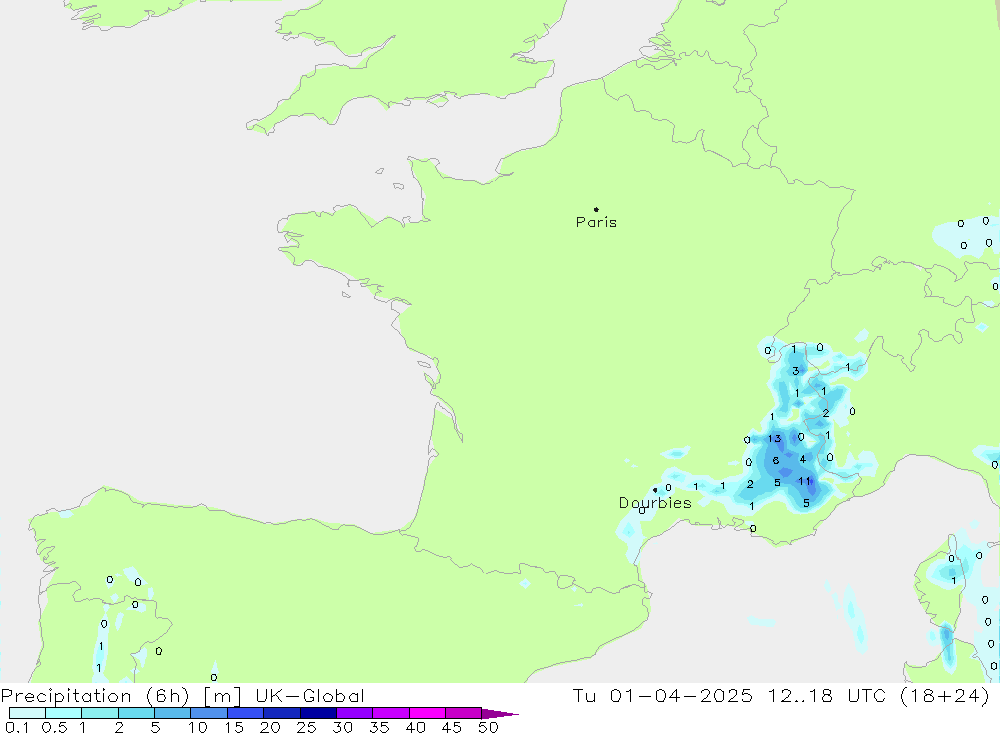Click the 'Precipitation (6h)' title text
The height and width of the screenshot is (733, 1000).
95,696
